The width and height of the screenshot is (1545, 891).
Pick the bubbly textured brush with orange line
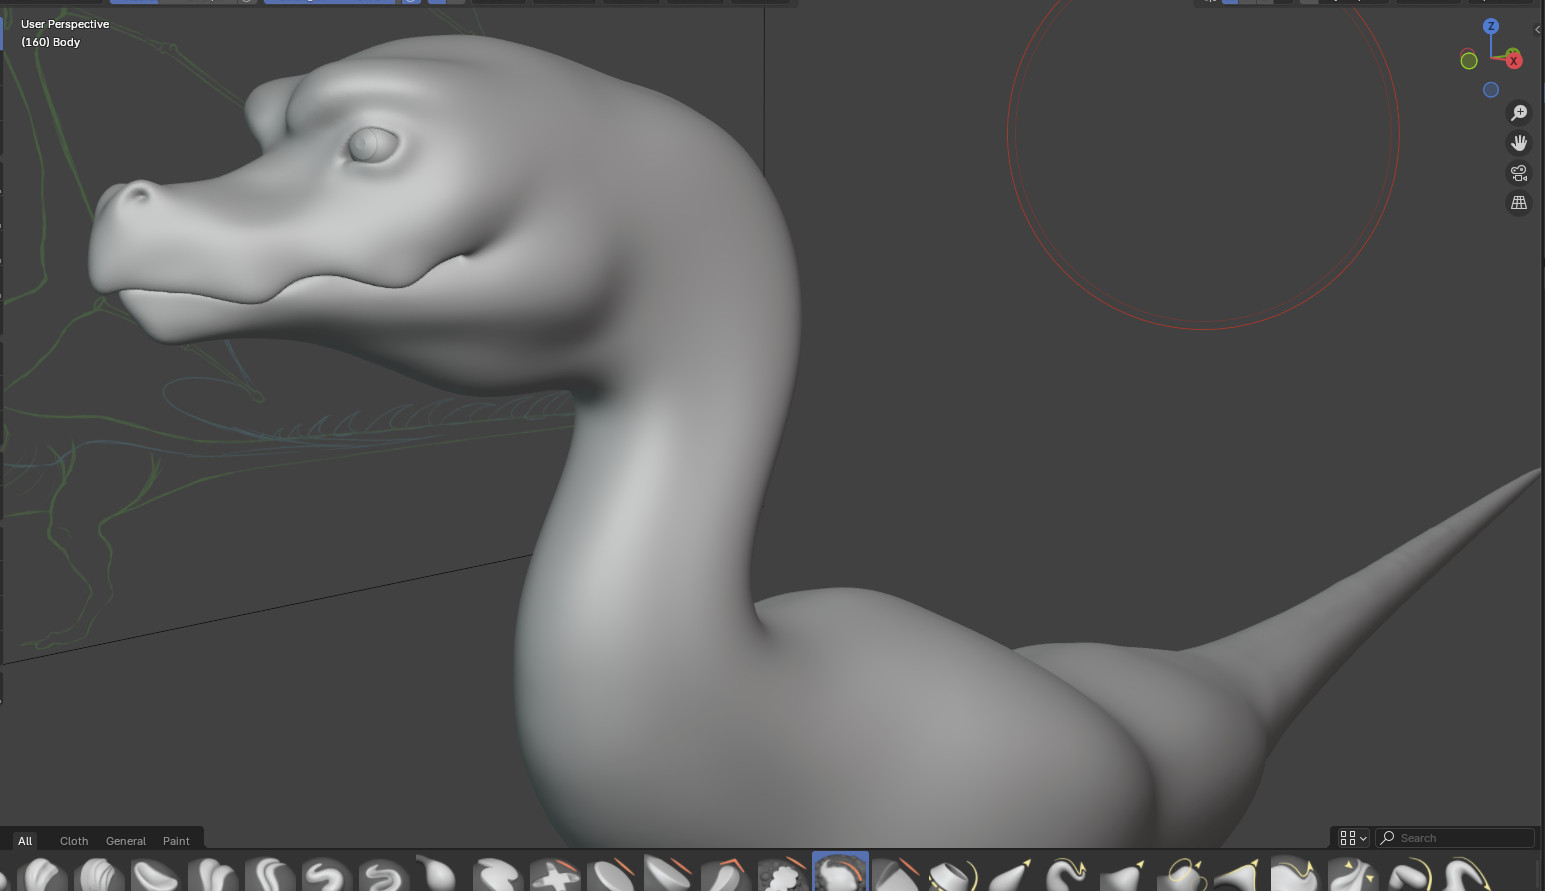pyautogui.click(x=783, y=874)
